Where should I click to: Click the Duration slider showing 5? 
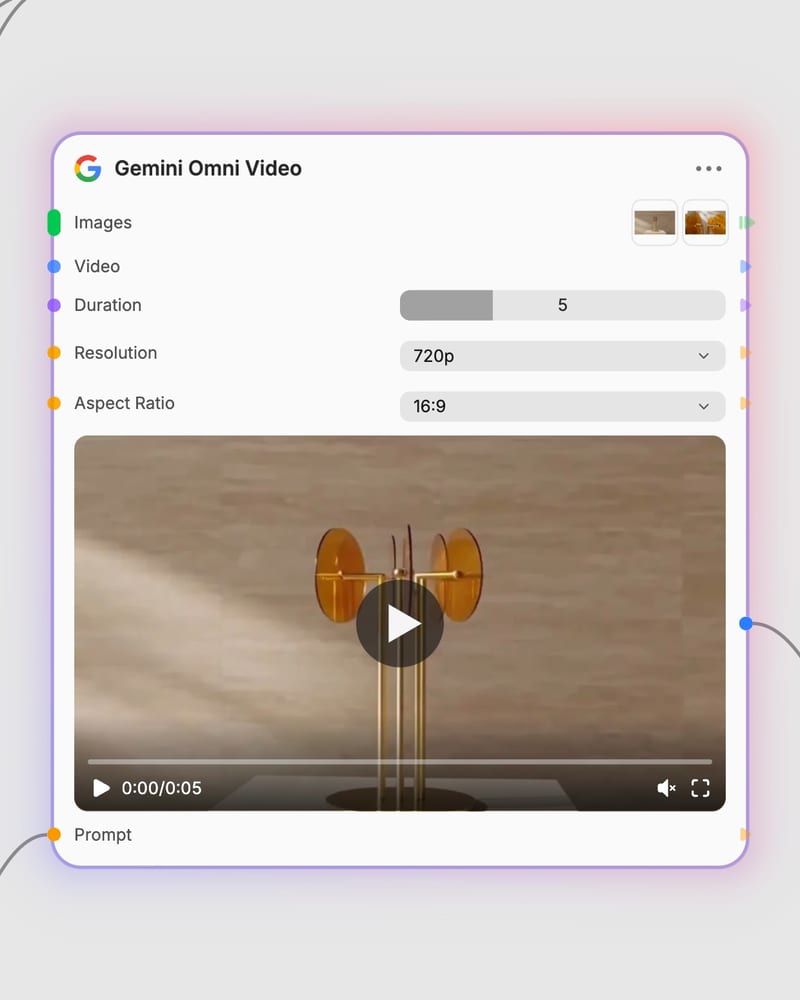coord(562,305)
